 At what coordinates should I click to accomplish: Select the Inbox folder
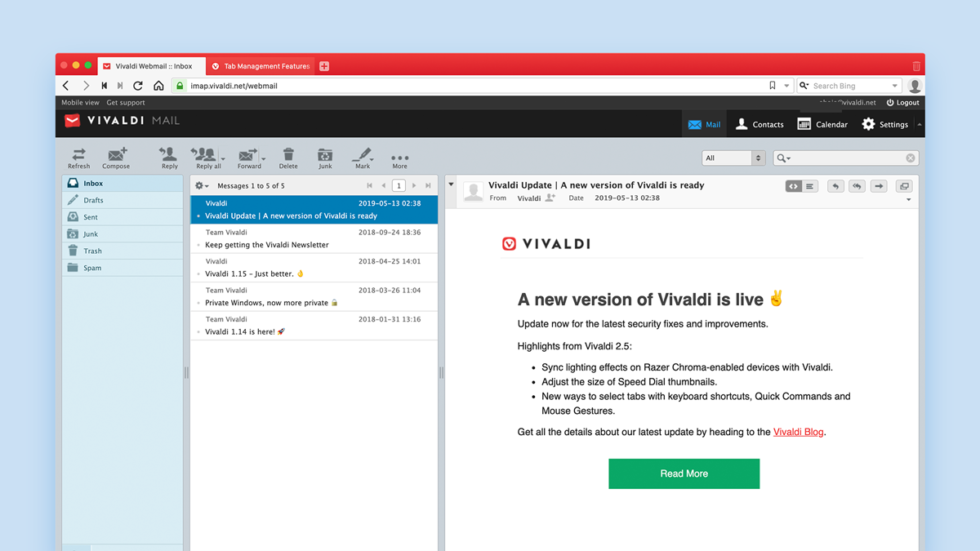click(x=123, y=183)
